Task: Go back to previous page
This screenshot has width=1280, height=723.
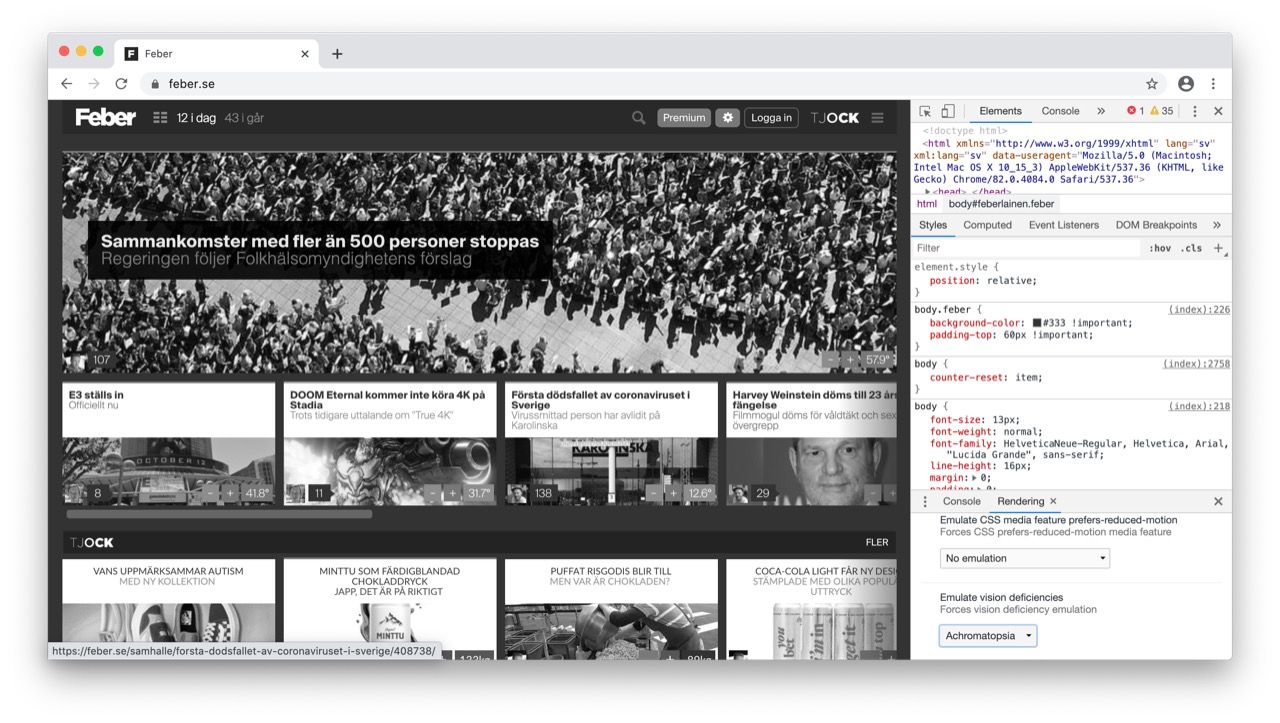Action: click(x=66, y=84)
